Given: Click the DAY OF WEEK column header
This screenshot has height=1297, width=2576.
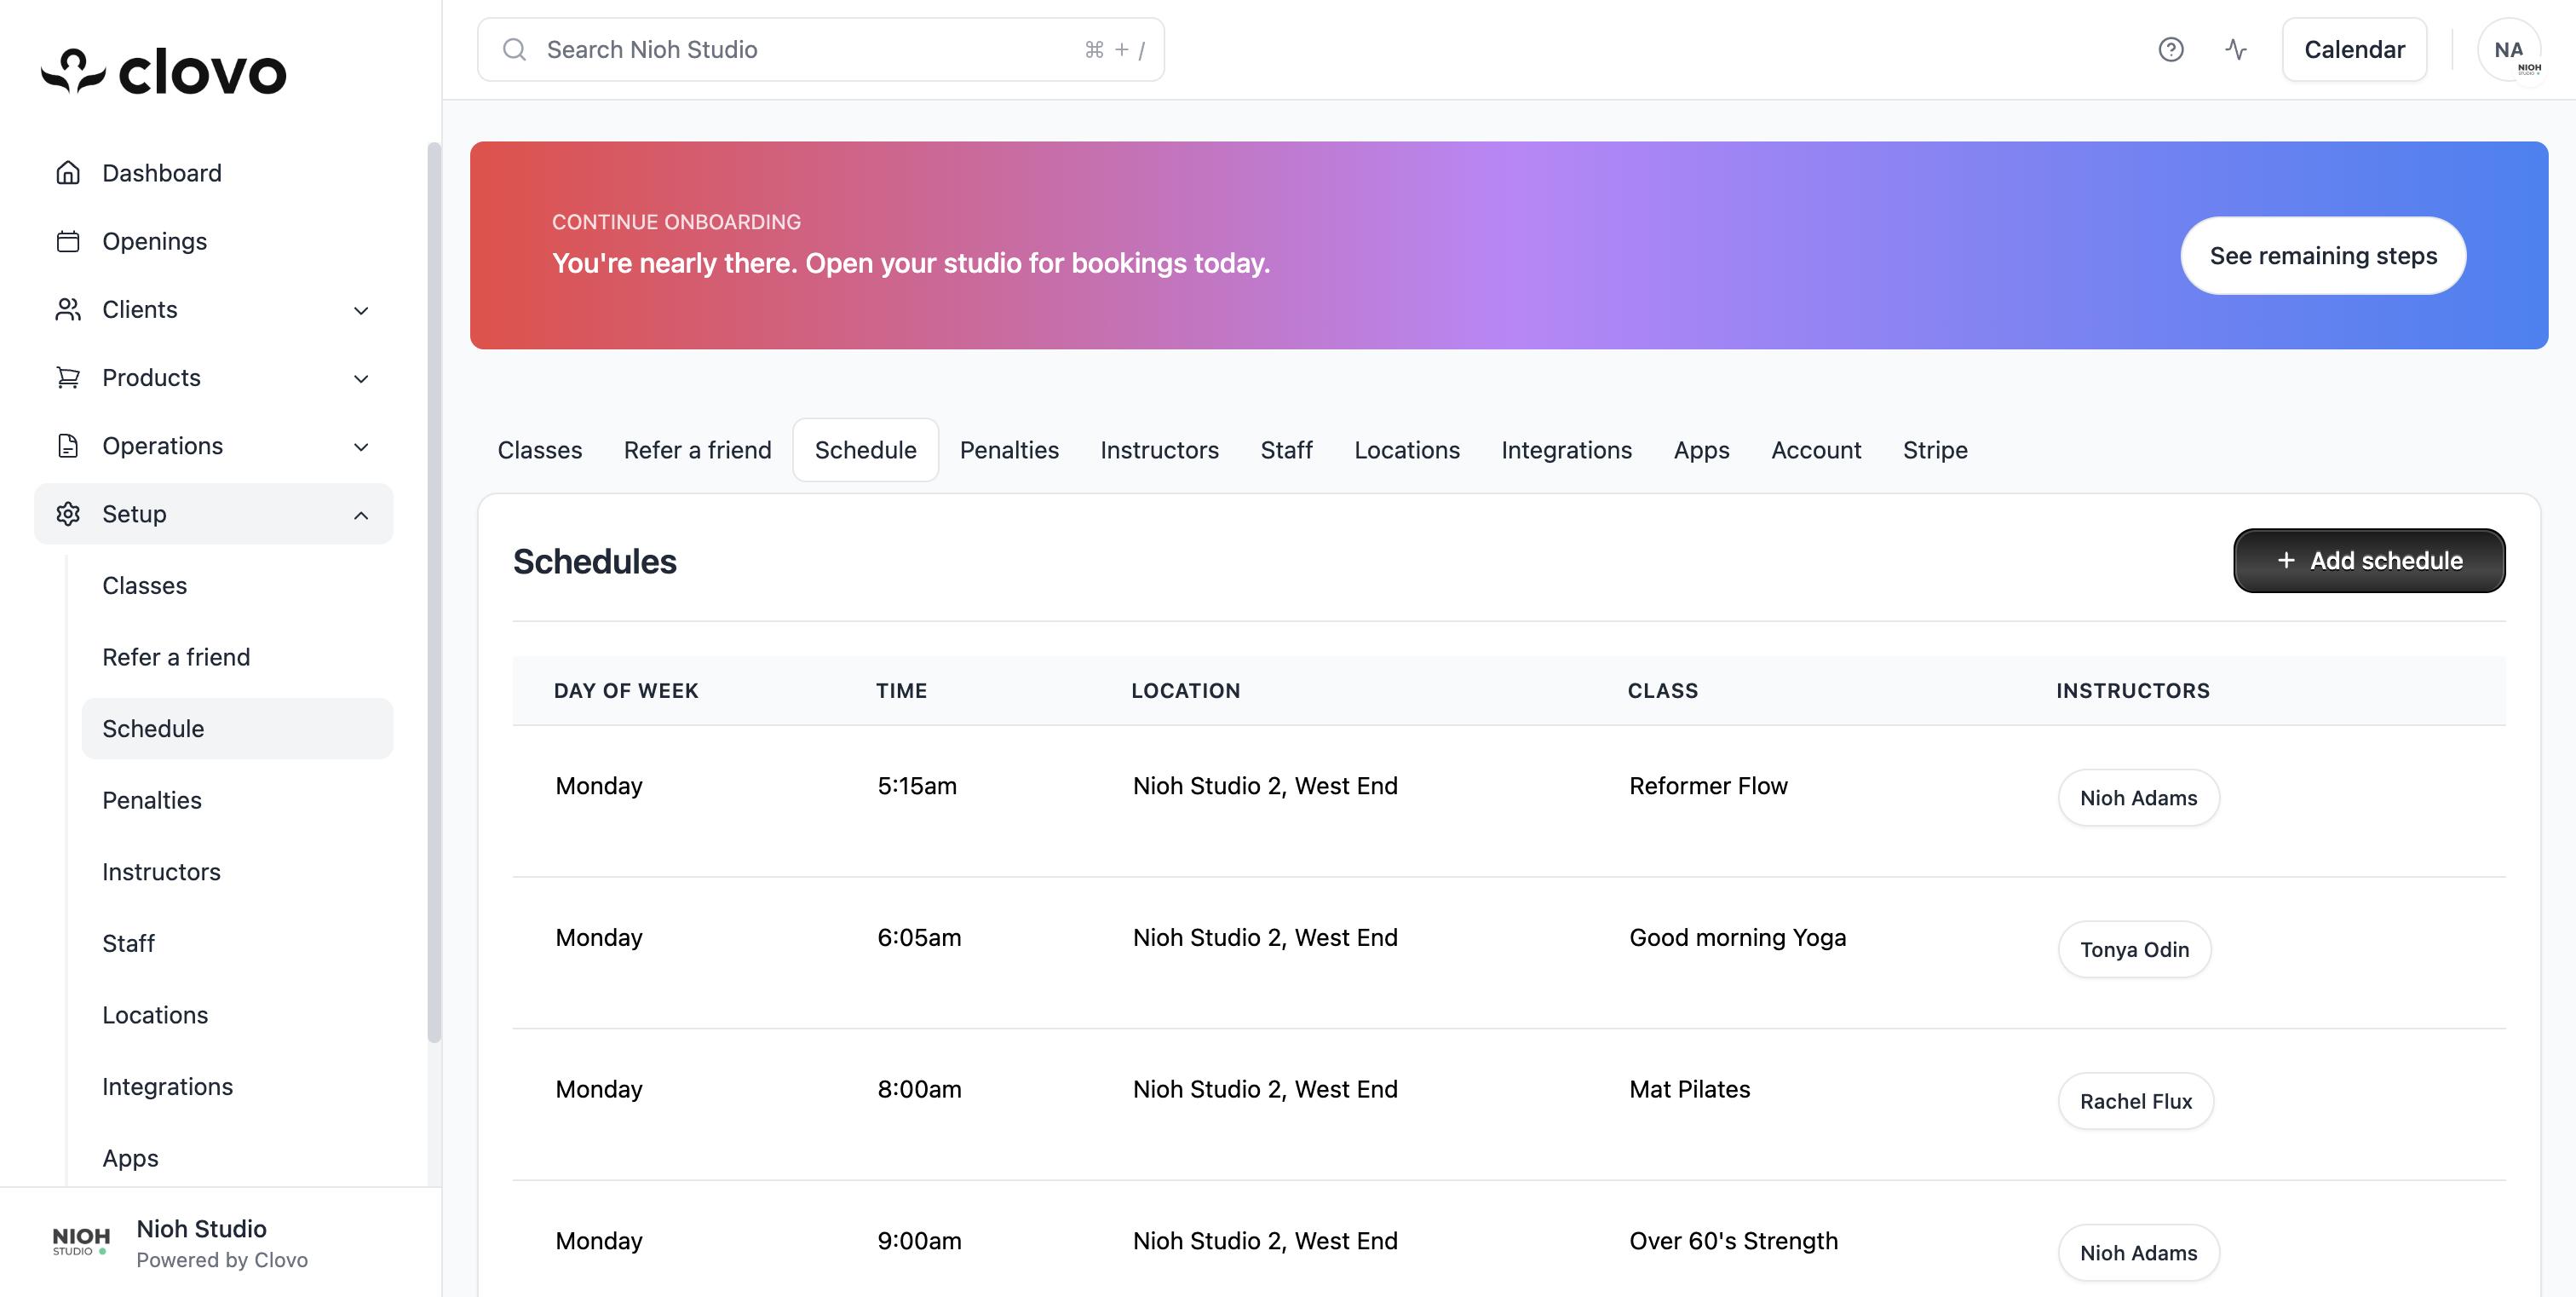Looking at the screenshot, I should [x=626, y=691].
